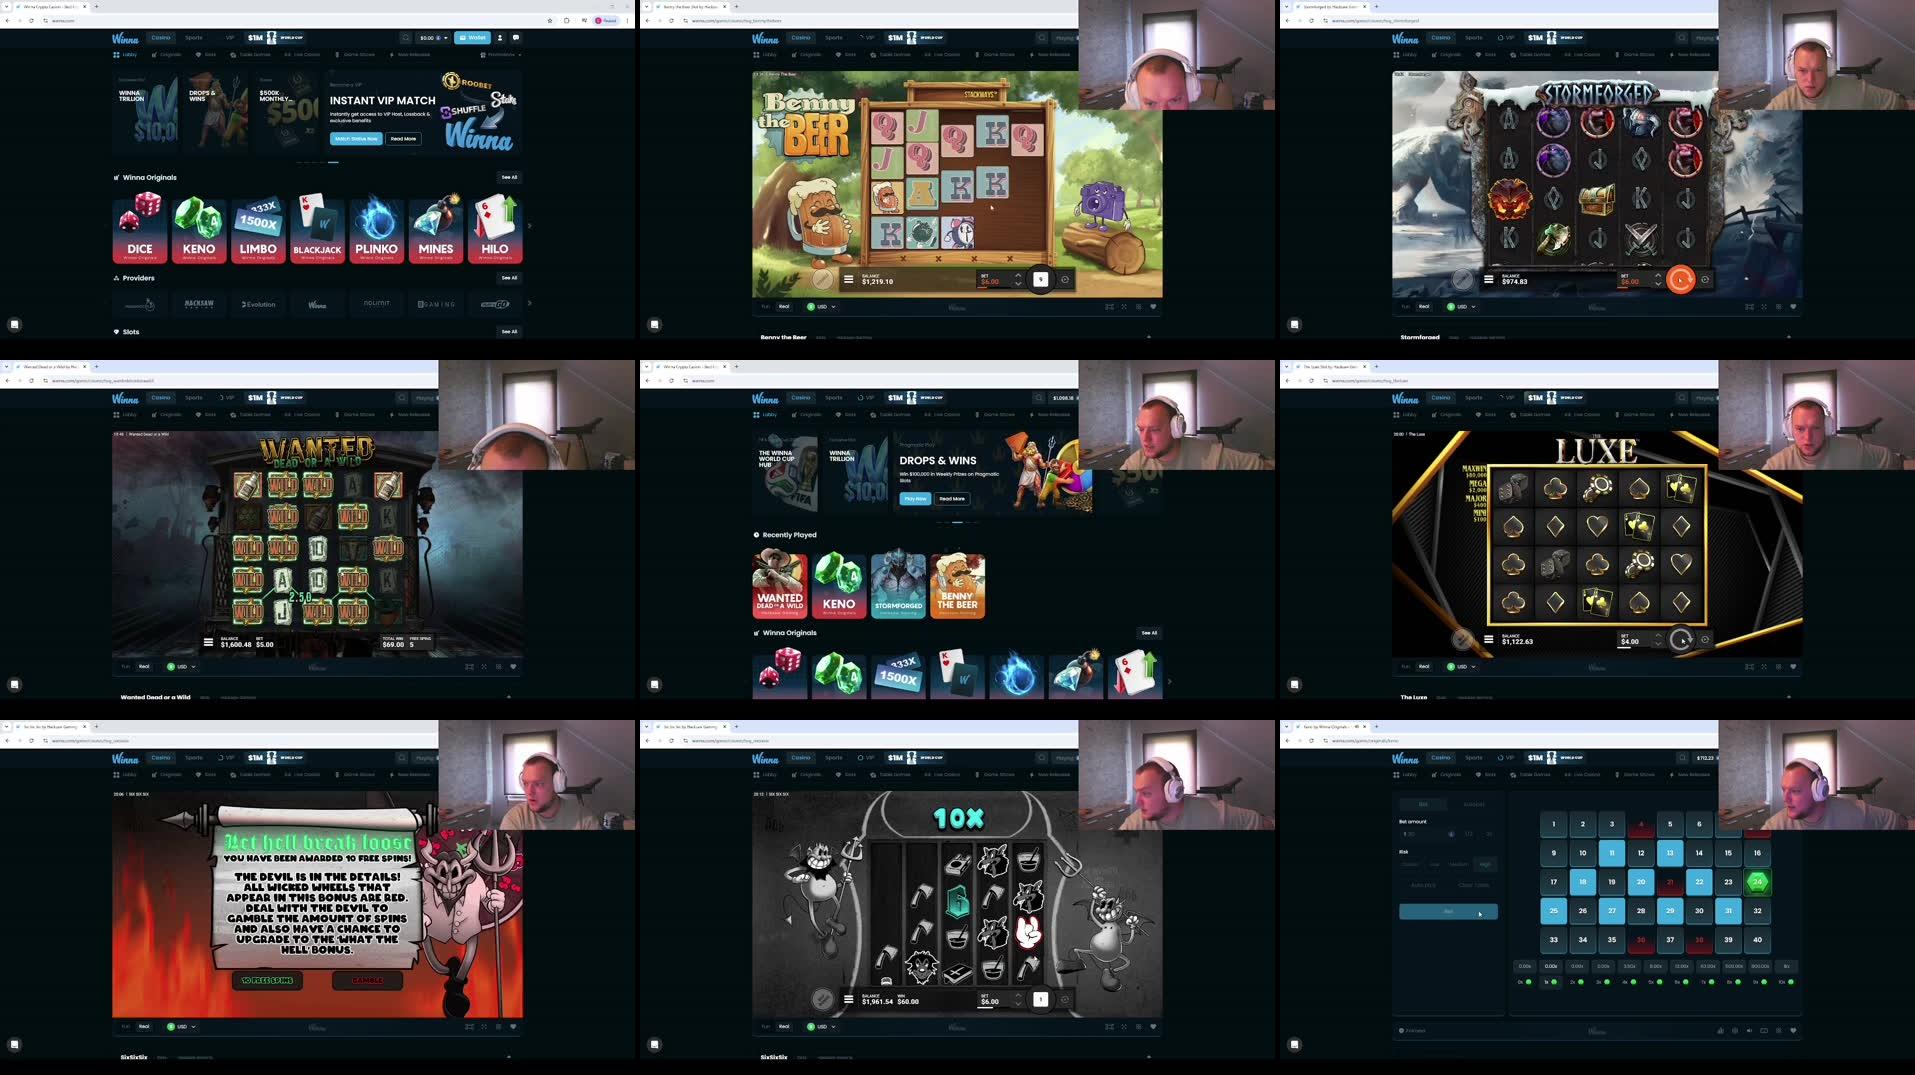
Task: Select the Hacksaw provider logo
Action: pos(199,303)
